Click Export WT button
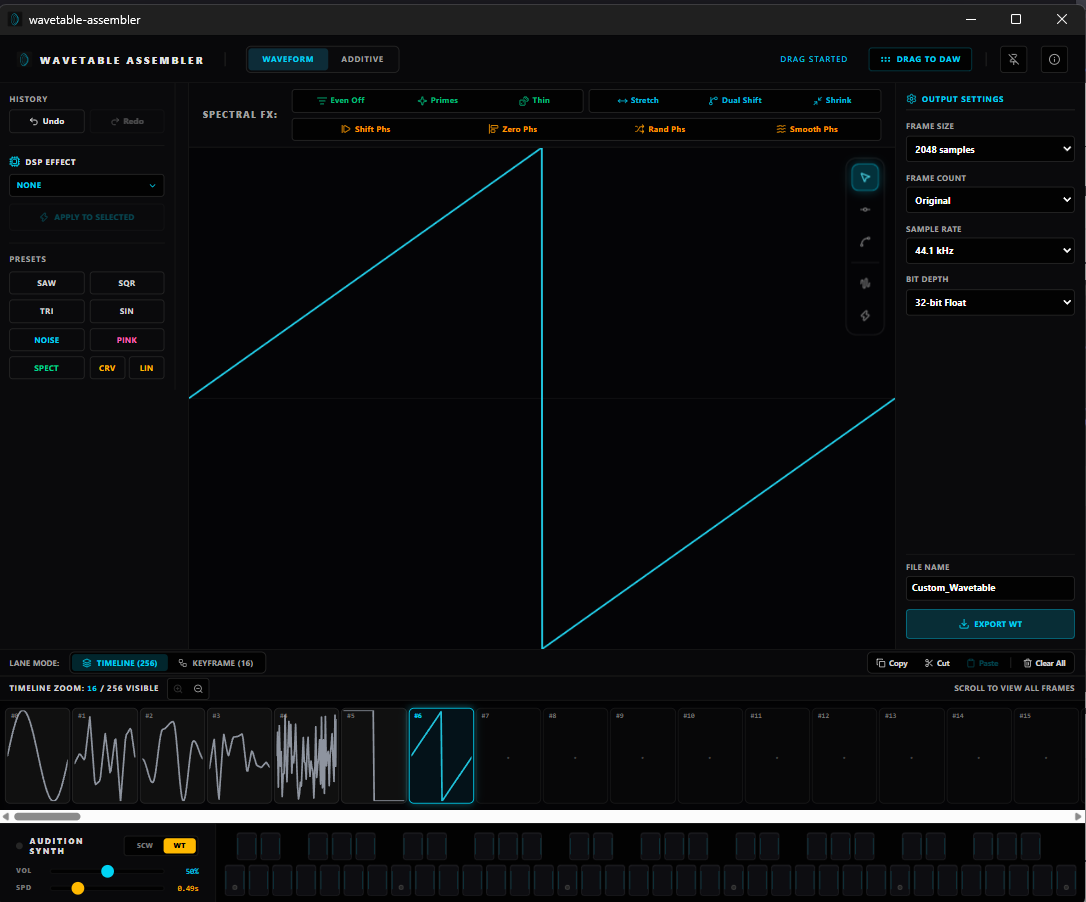This screenshot has height=902, width=1086. pos(990,624)
